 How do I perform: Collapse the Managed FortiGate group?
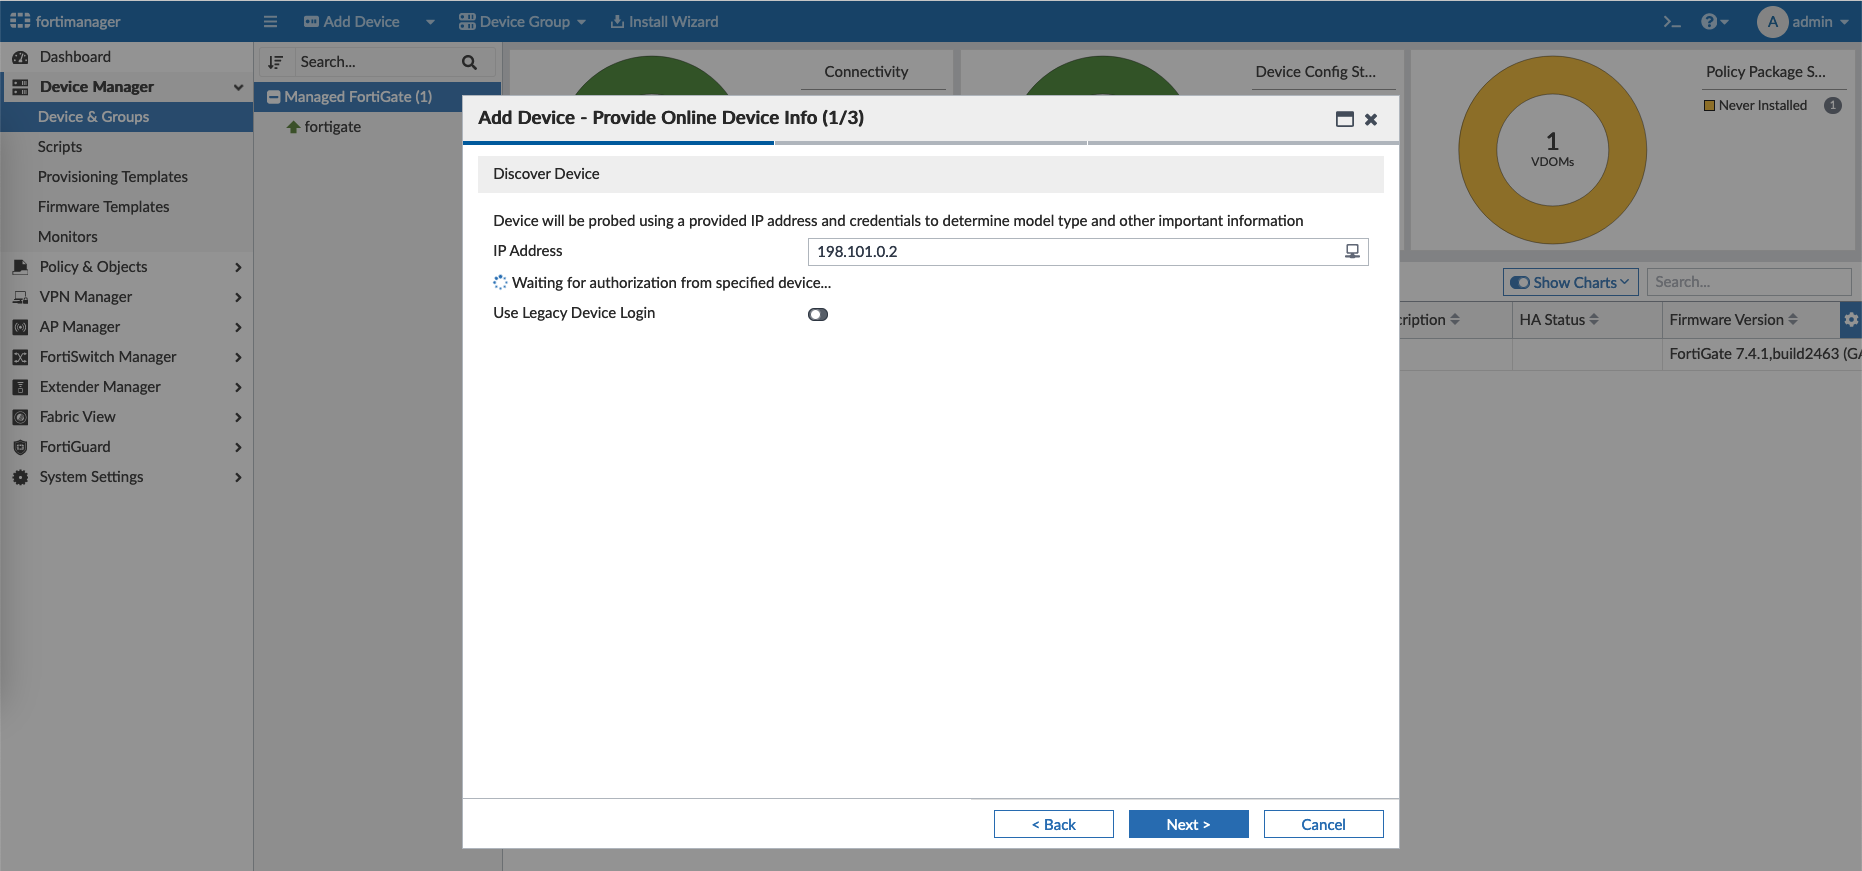tap(273, 97)
